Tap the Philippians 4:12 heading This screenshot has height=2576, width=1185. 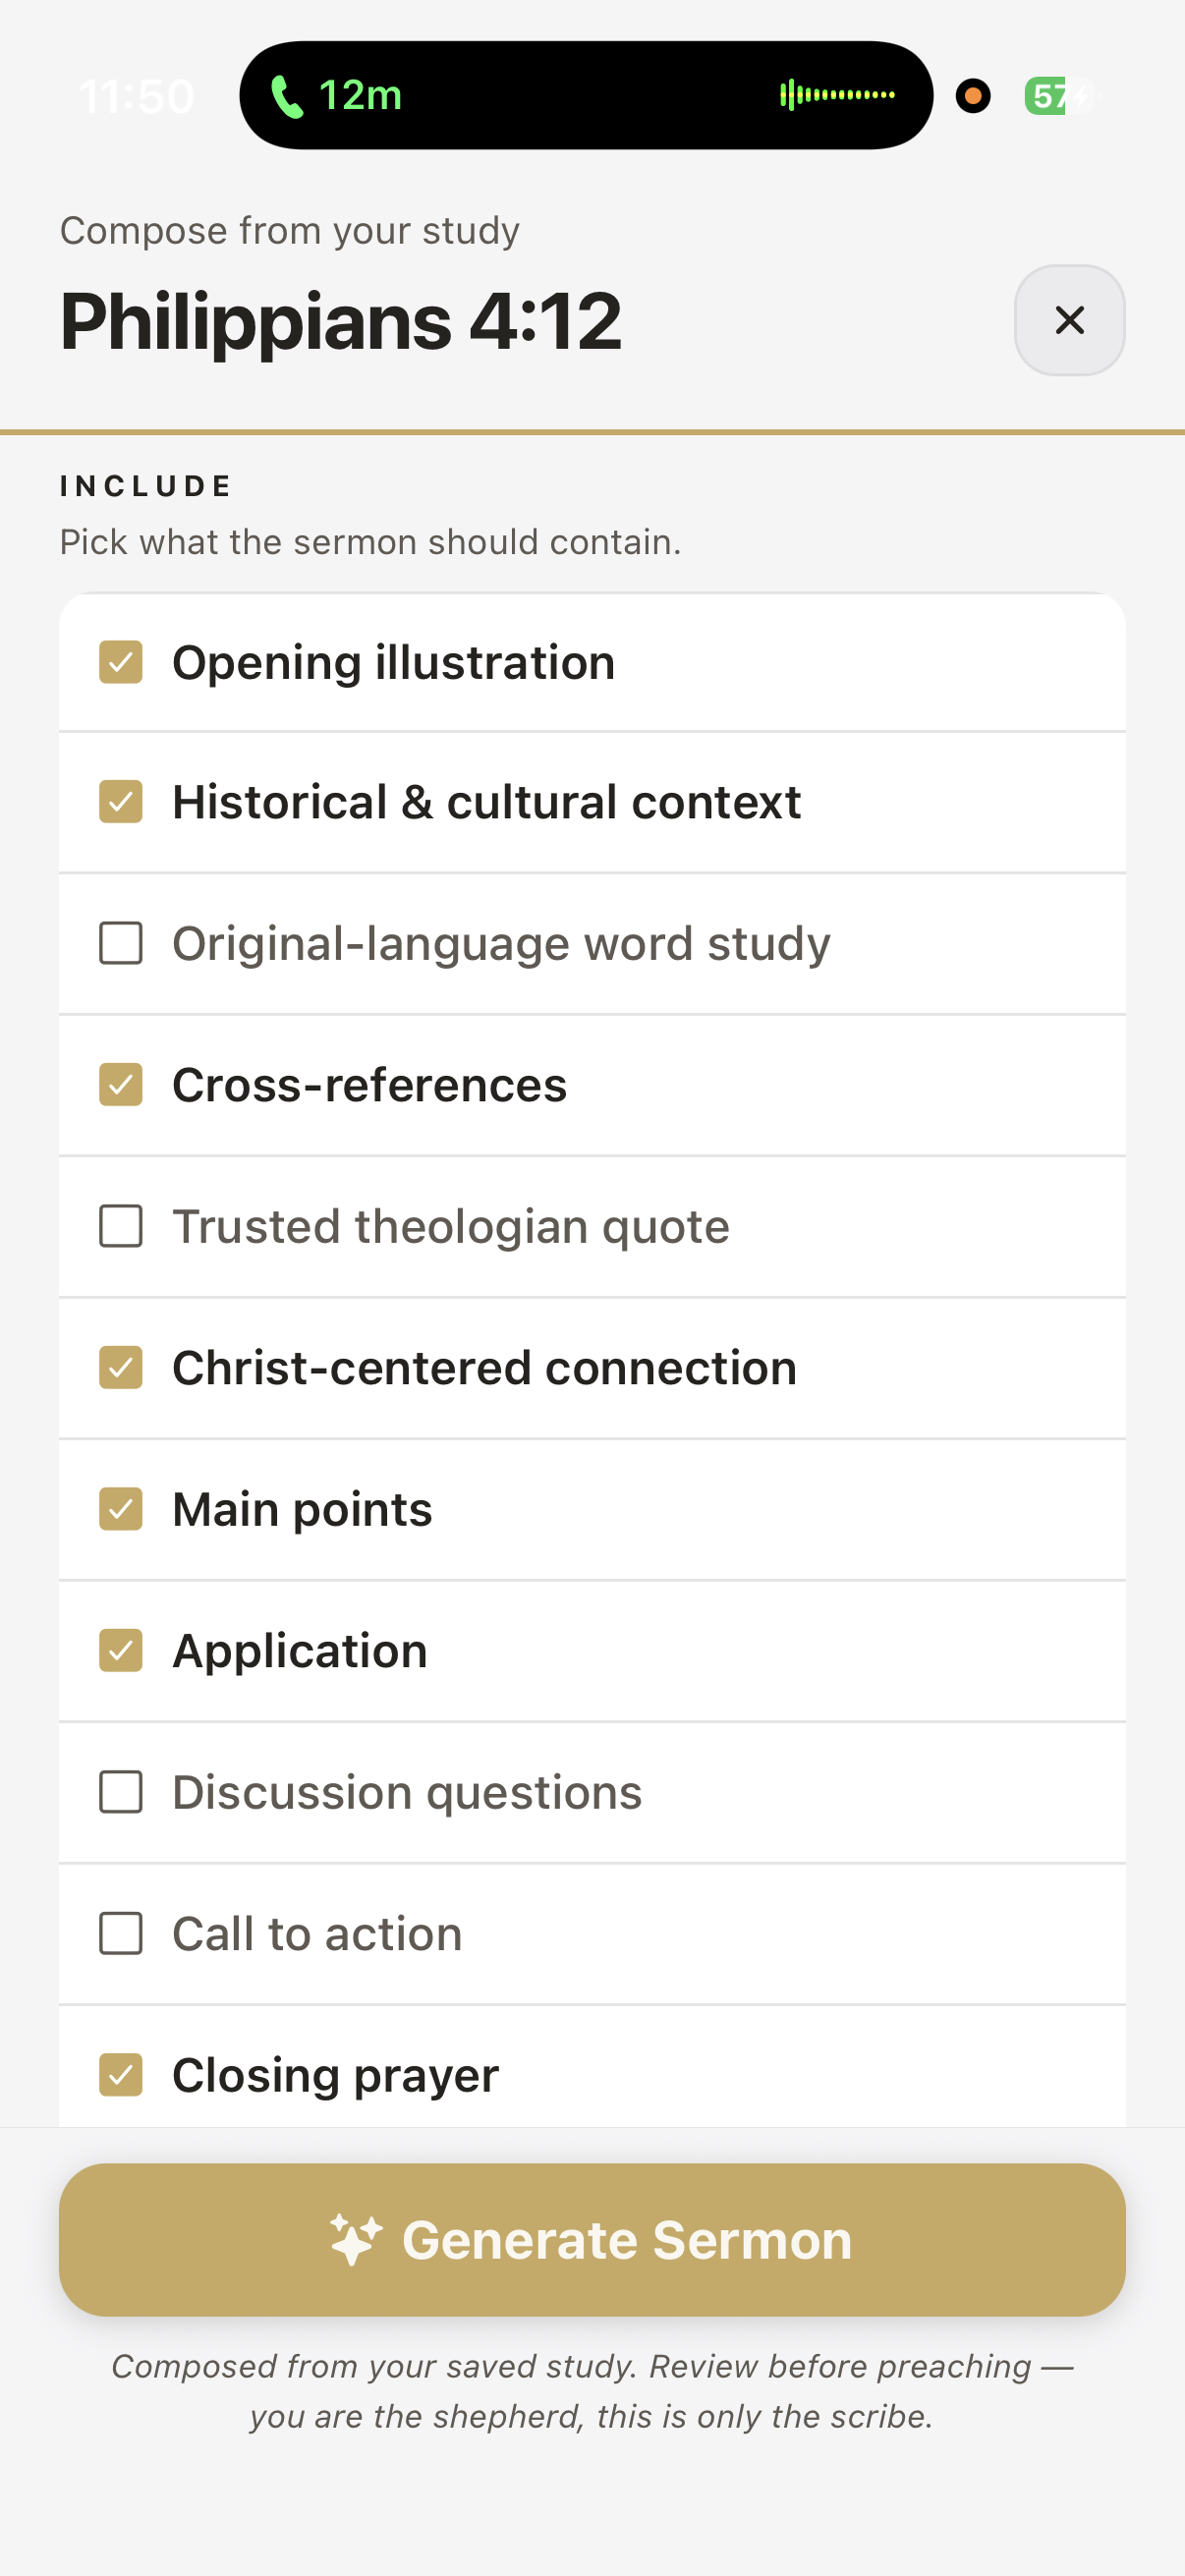pos(341,321)
